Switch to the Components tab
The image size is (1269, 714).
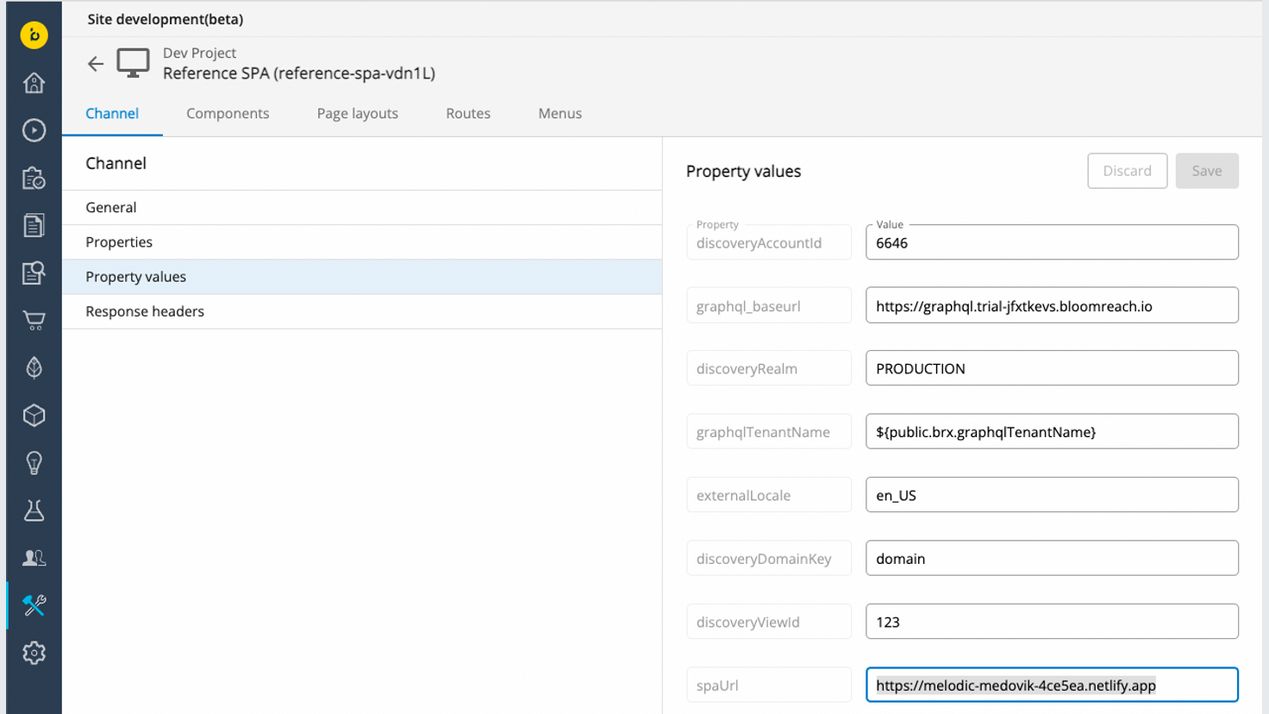(x=228, y=113)
